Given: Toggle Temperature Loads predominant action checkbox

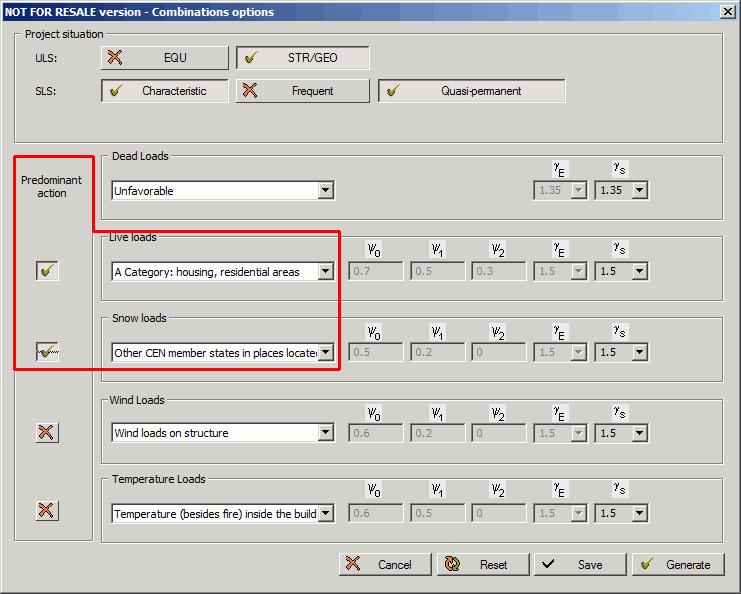Looking at the screenshot, I should (x=47, y=510).
